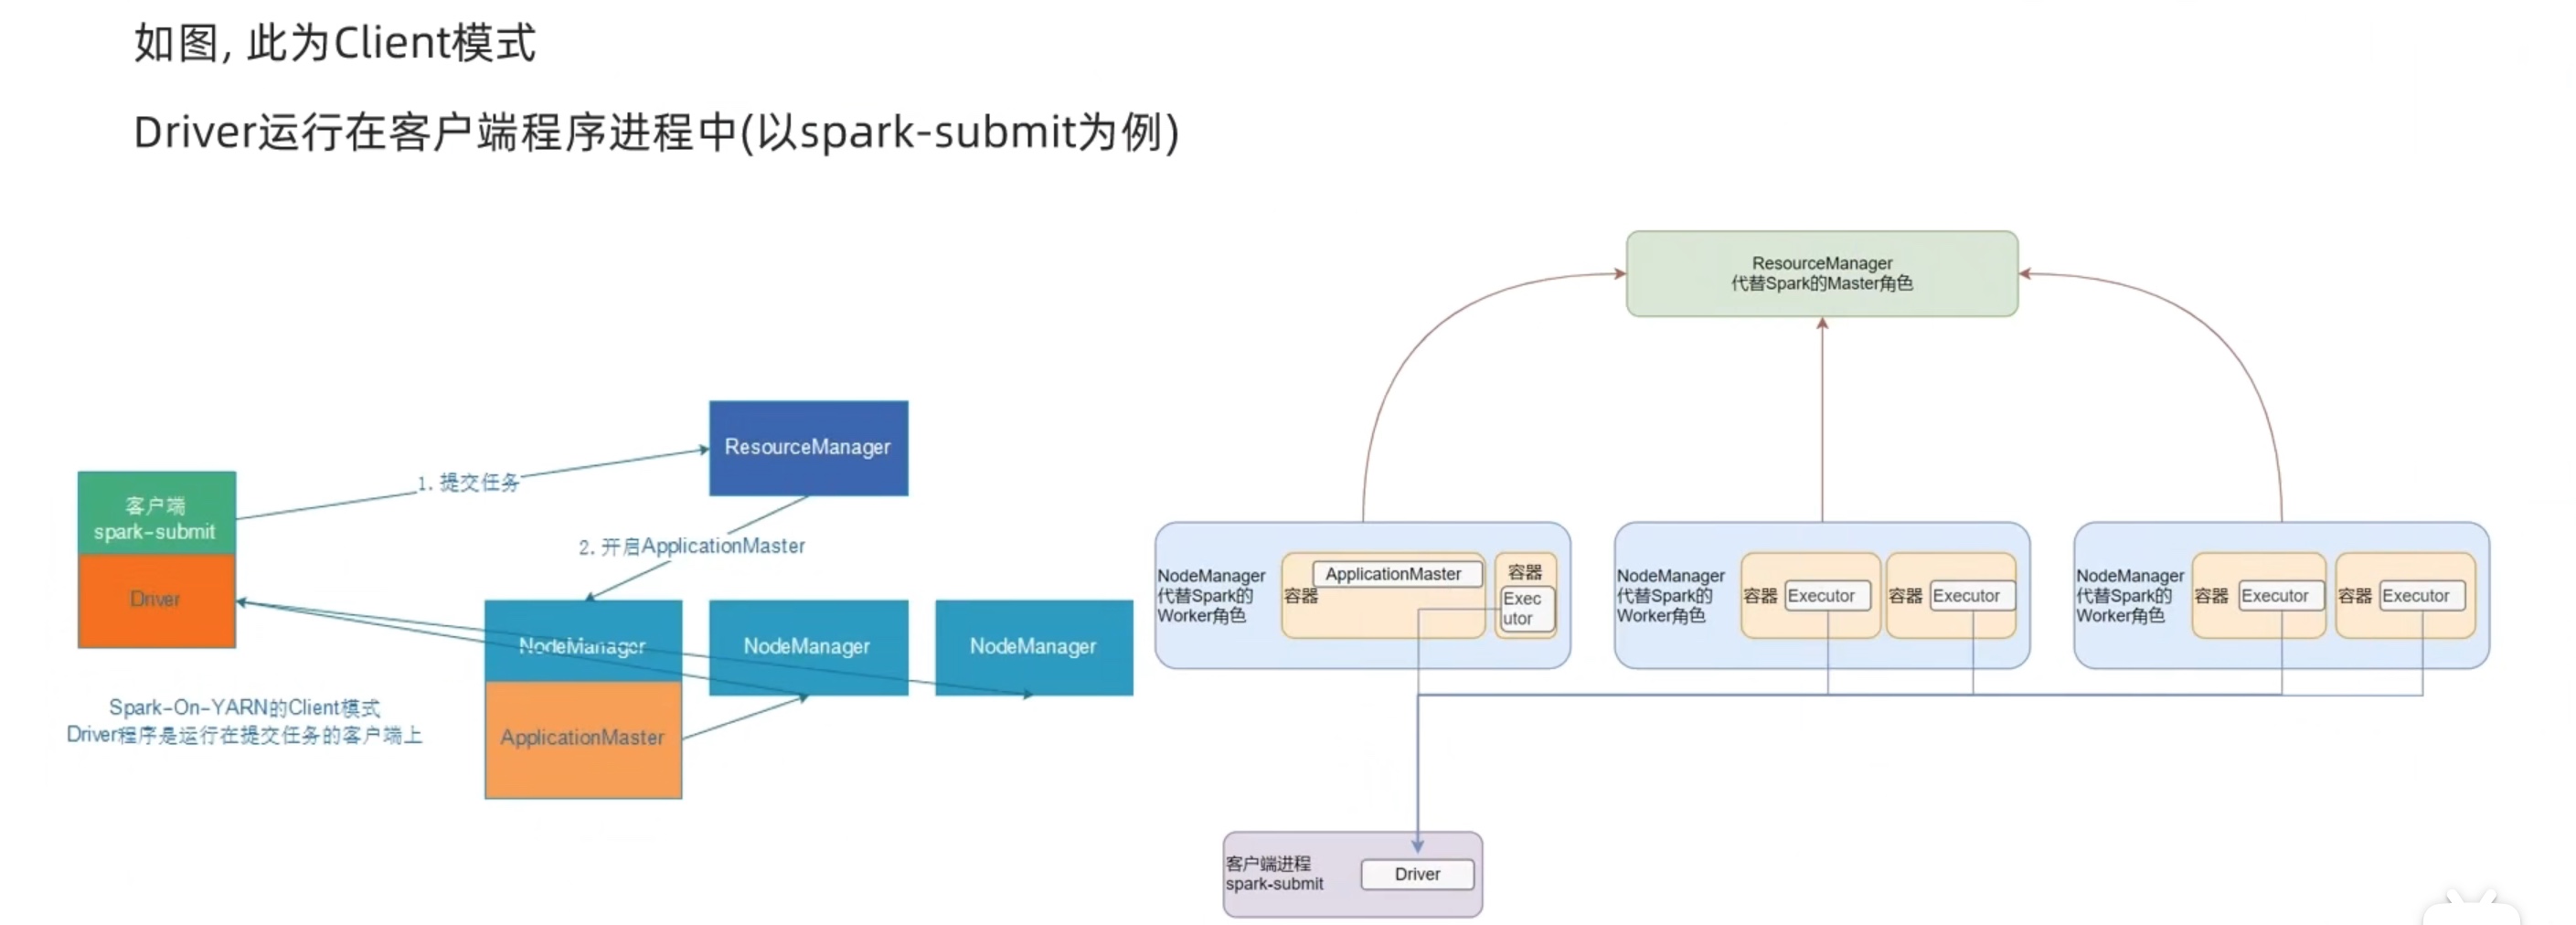This screenshot has width=2576, height=925.
Task: Select the green ResourceManager 代替Spark的Master角色 box
Action: 1821,274
